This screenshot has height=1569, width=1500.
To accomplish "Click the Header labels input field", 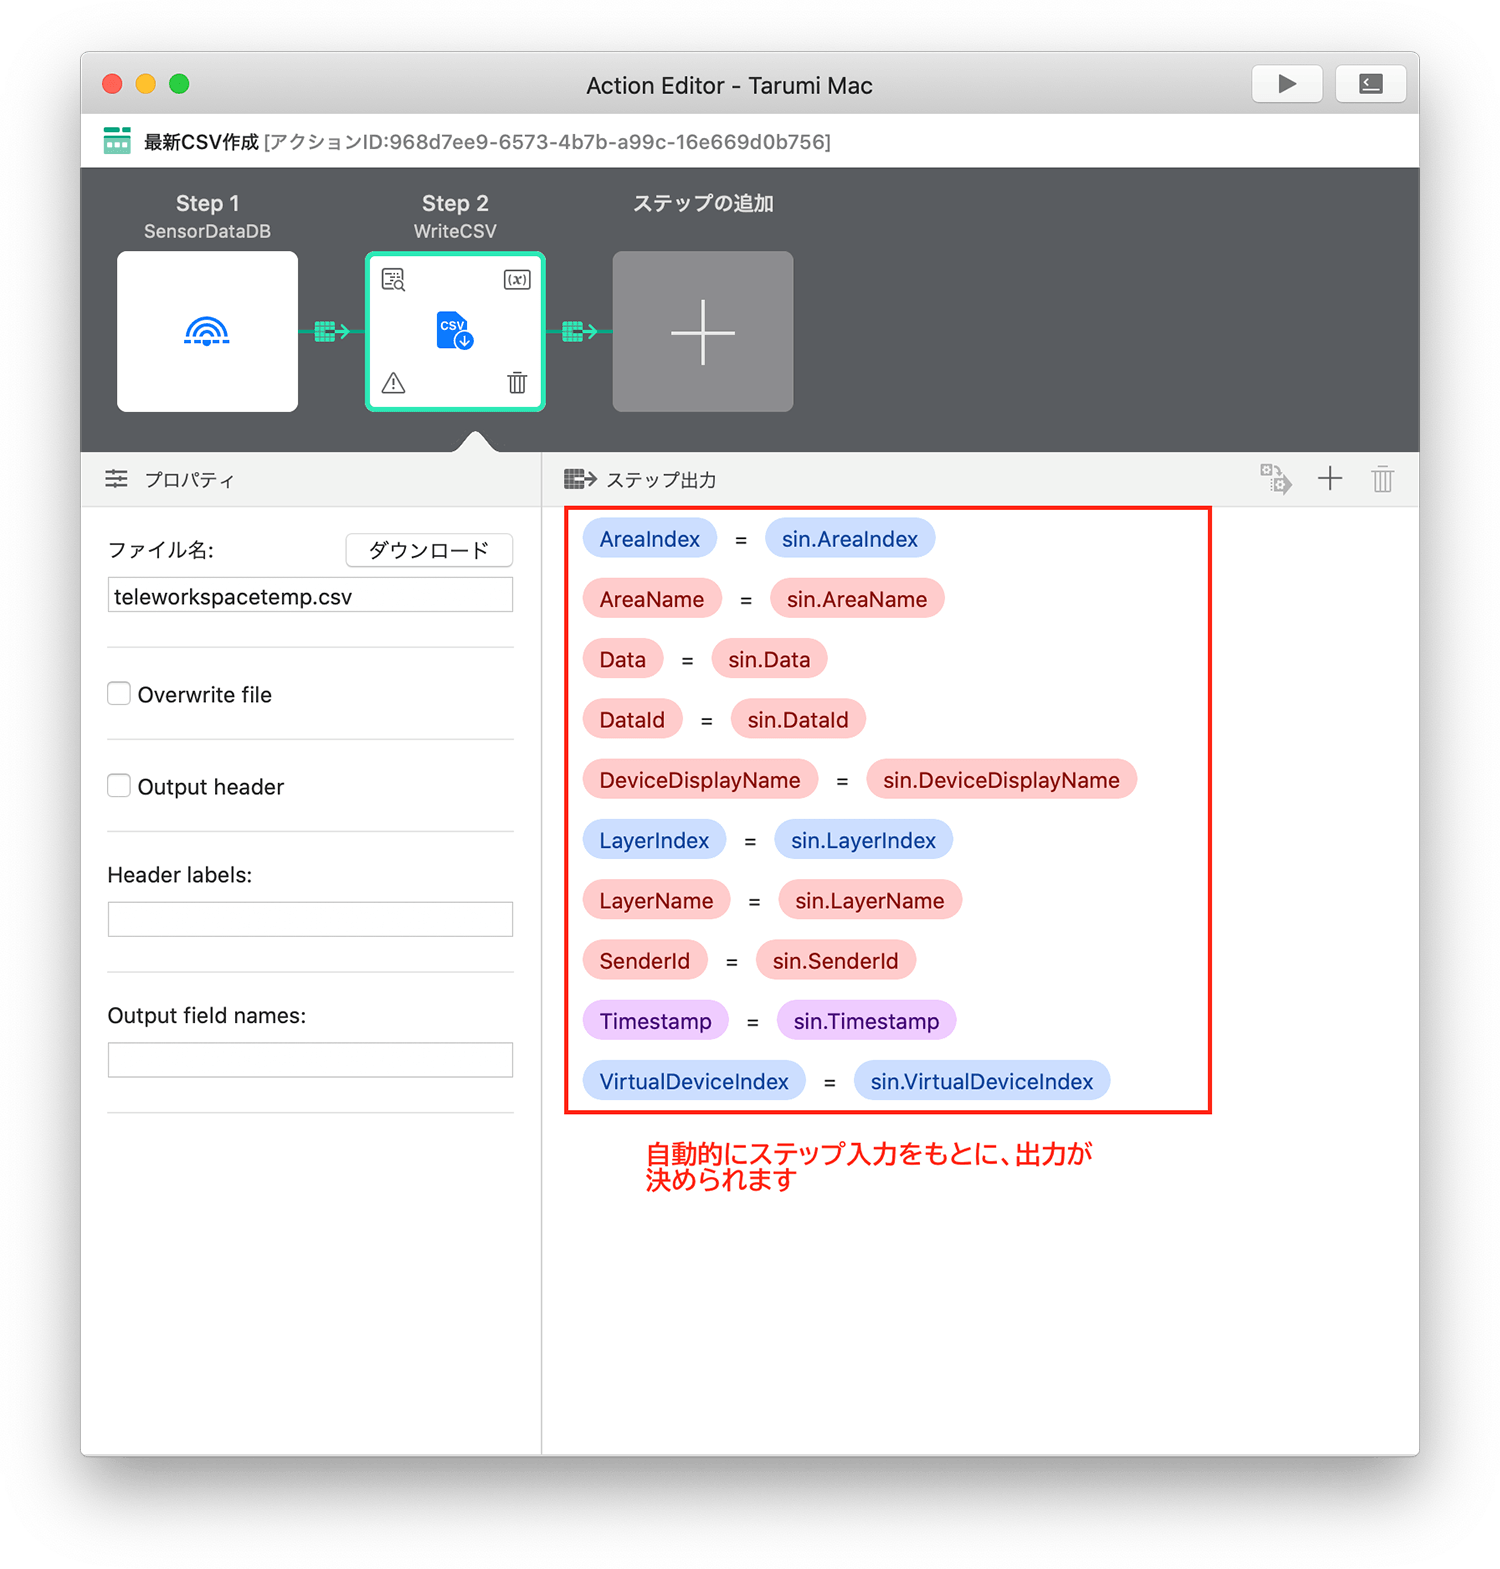I will (310, 919).
